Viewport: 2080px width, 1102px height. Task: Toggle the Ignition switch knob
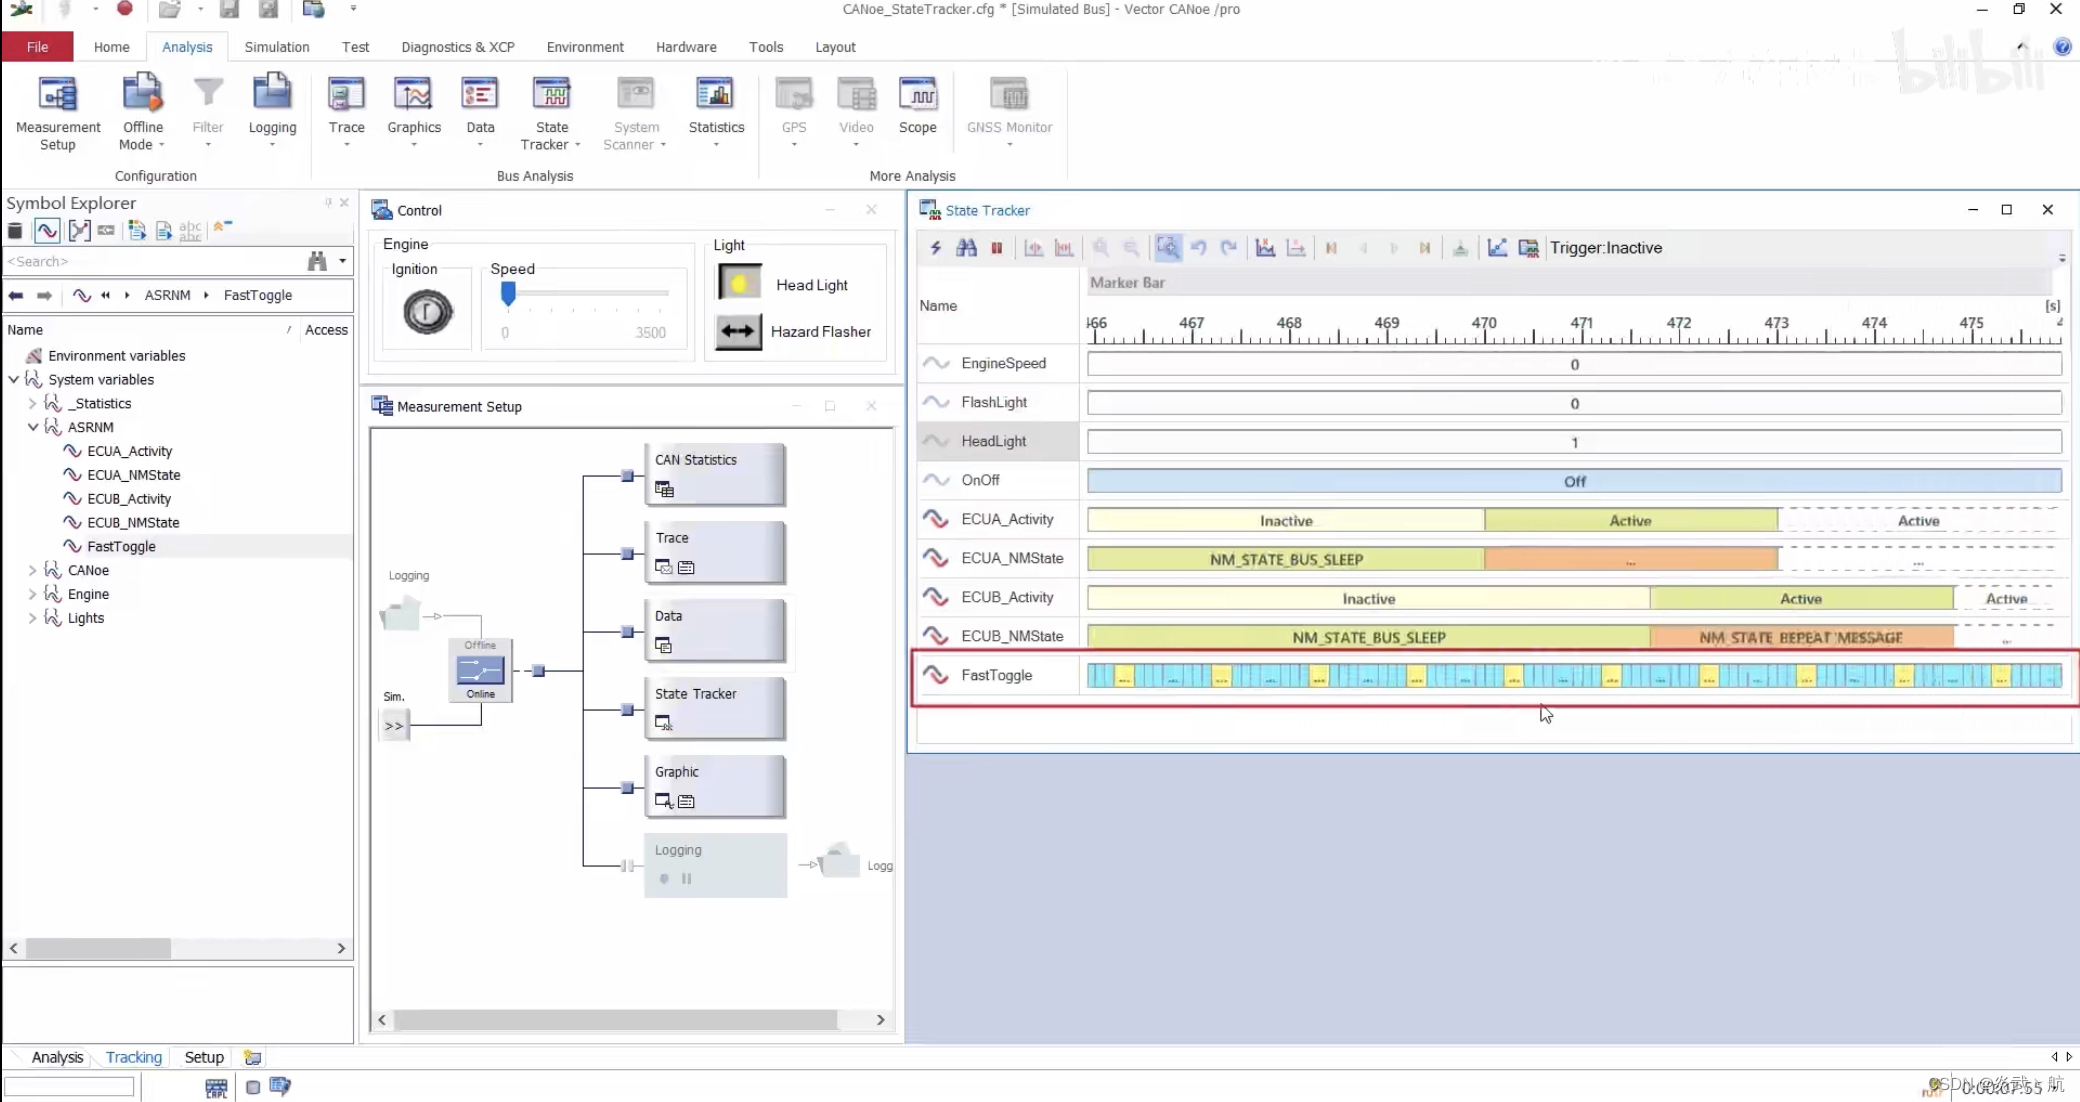coord(427,312)
